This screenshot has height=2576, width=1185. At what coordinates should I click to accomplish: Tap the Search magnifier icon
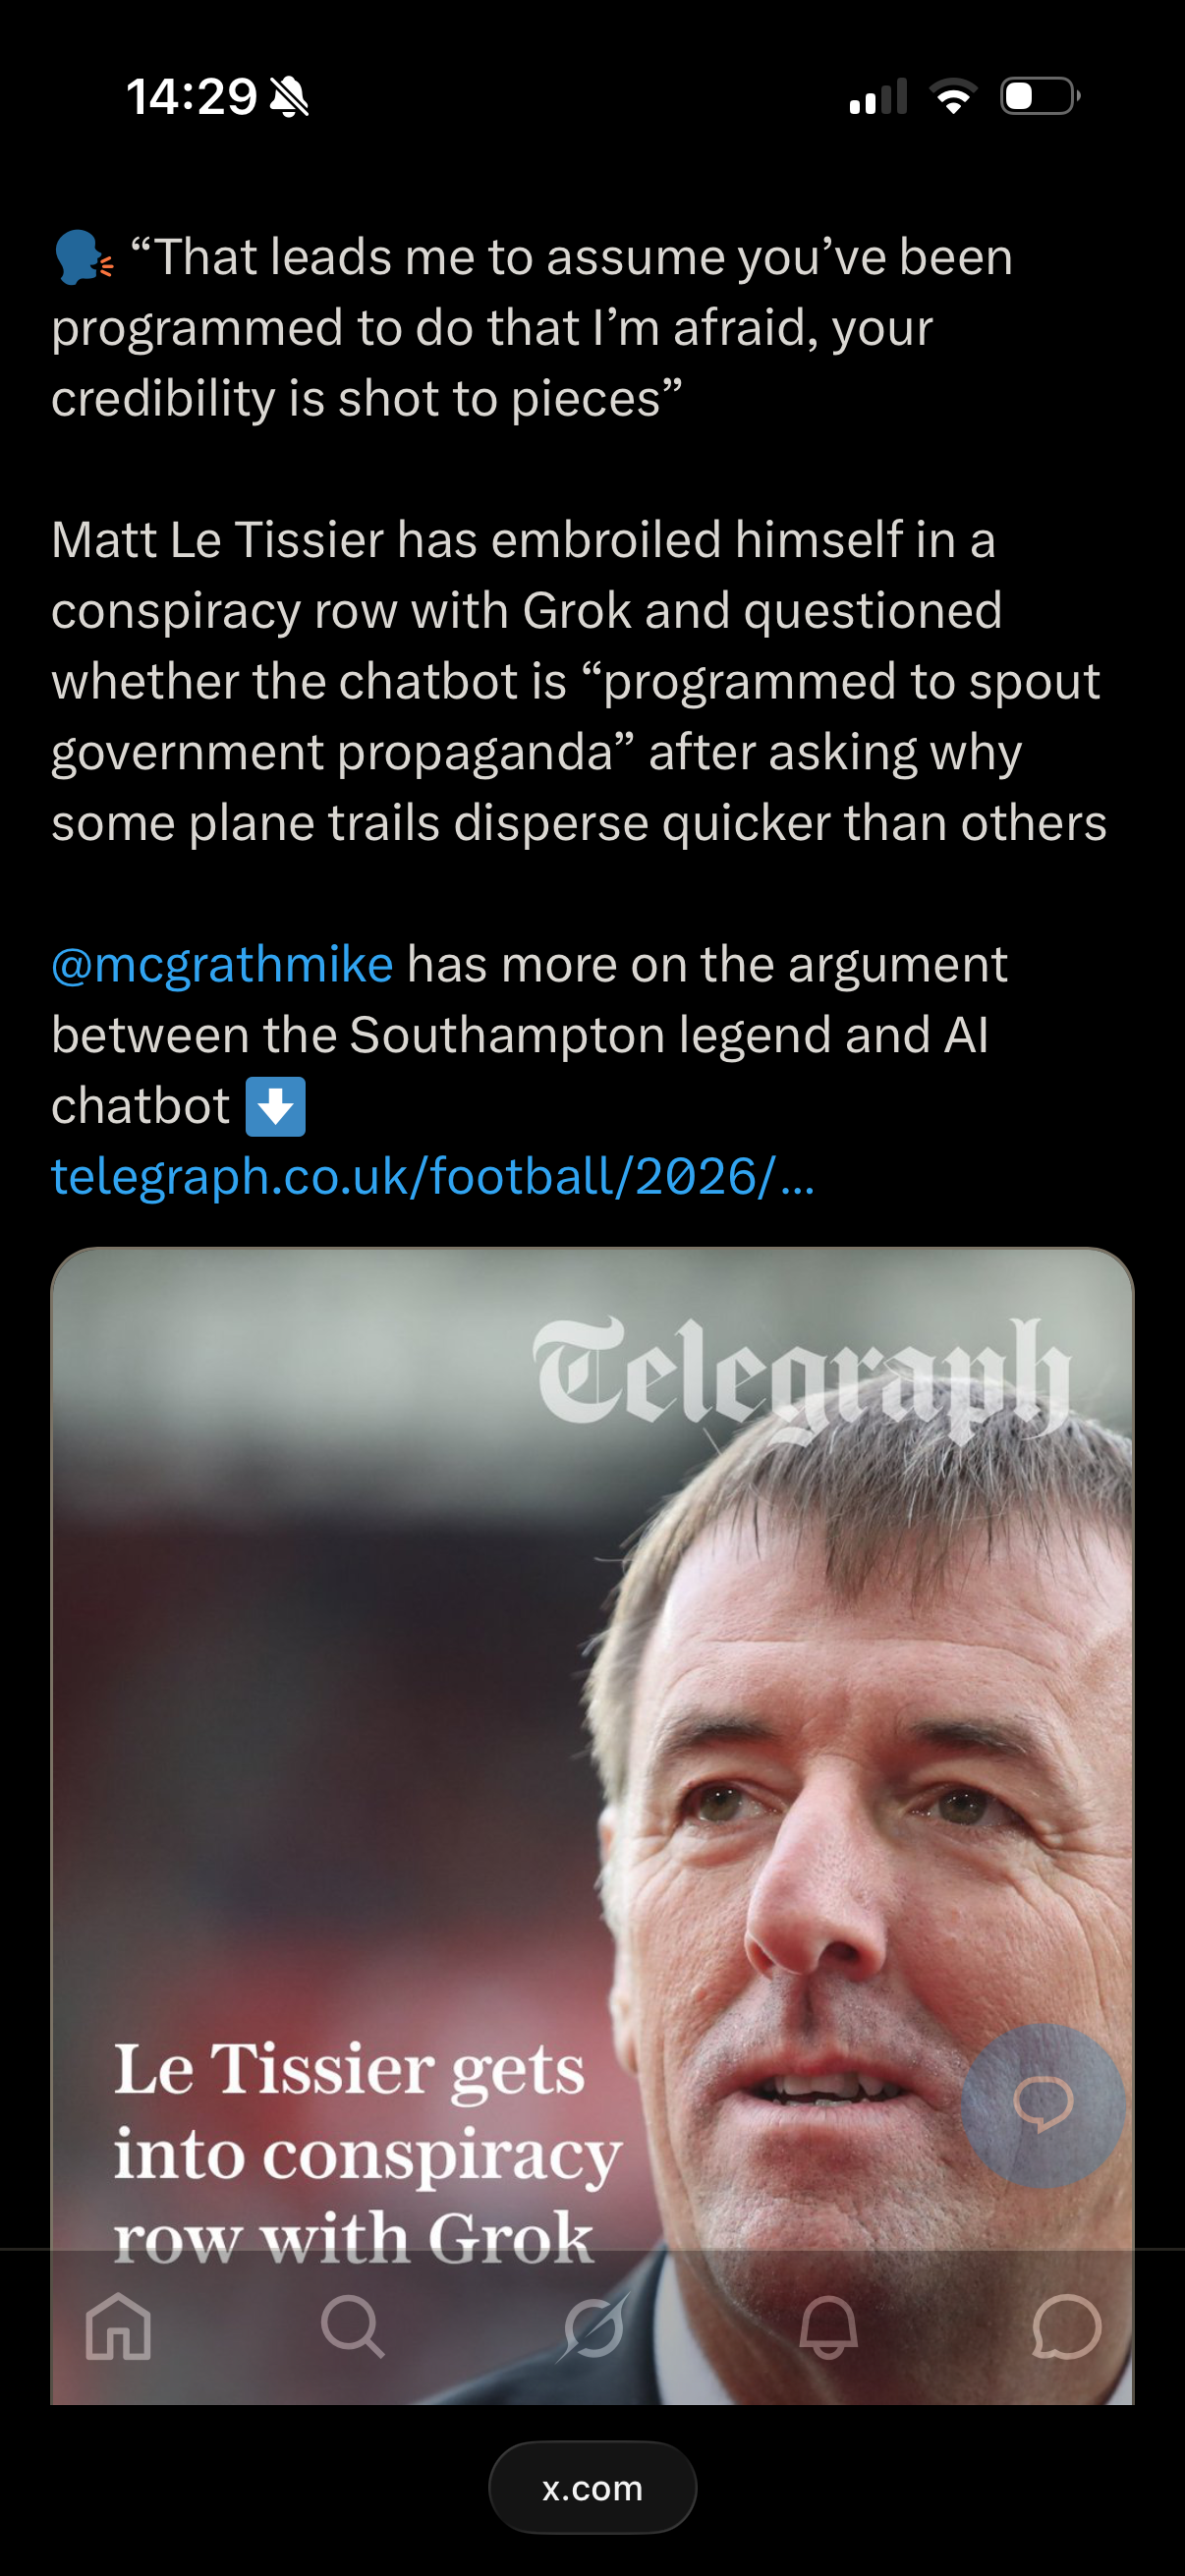353,2326
